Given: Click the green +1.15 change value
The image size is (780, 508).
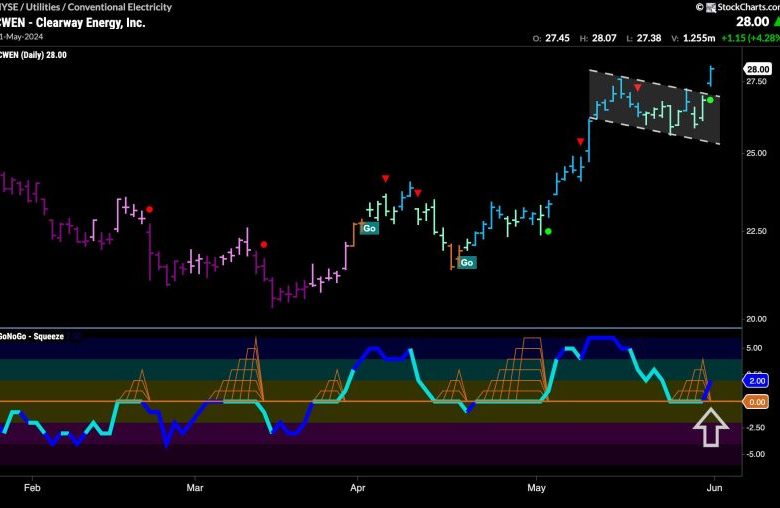Looking at the screenshot, I should pyautogui.click(x=735, y=38).
